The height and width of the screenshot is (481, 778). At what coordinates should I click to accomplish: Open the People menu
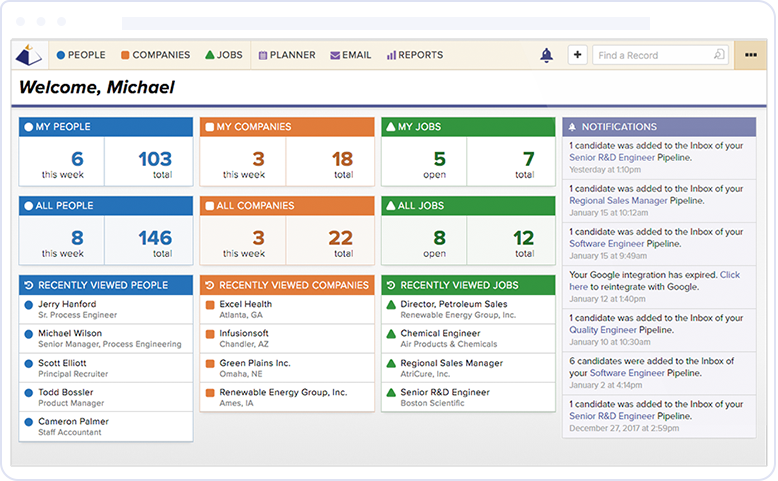pyautogui.click(x=81, y=56)
